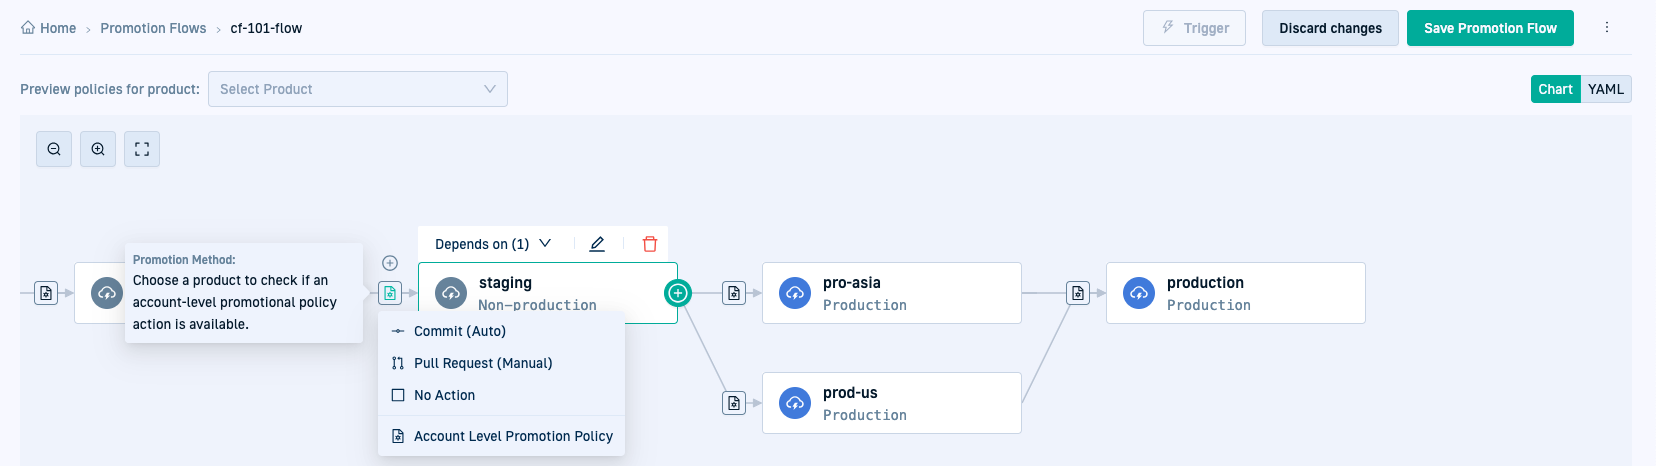Select No Action from the menu
This screenshot has height=466, width=1656.
click(x=444, y=395)
